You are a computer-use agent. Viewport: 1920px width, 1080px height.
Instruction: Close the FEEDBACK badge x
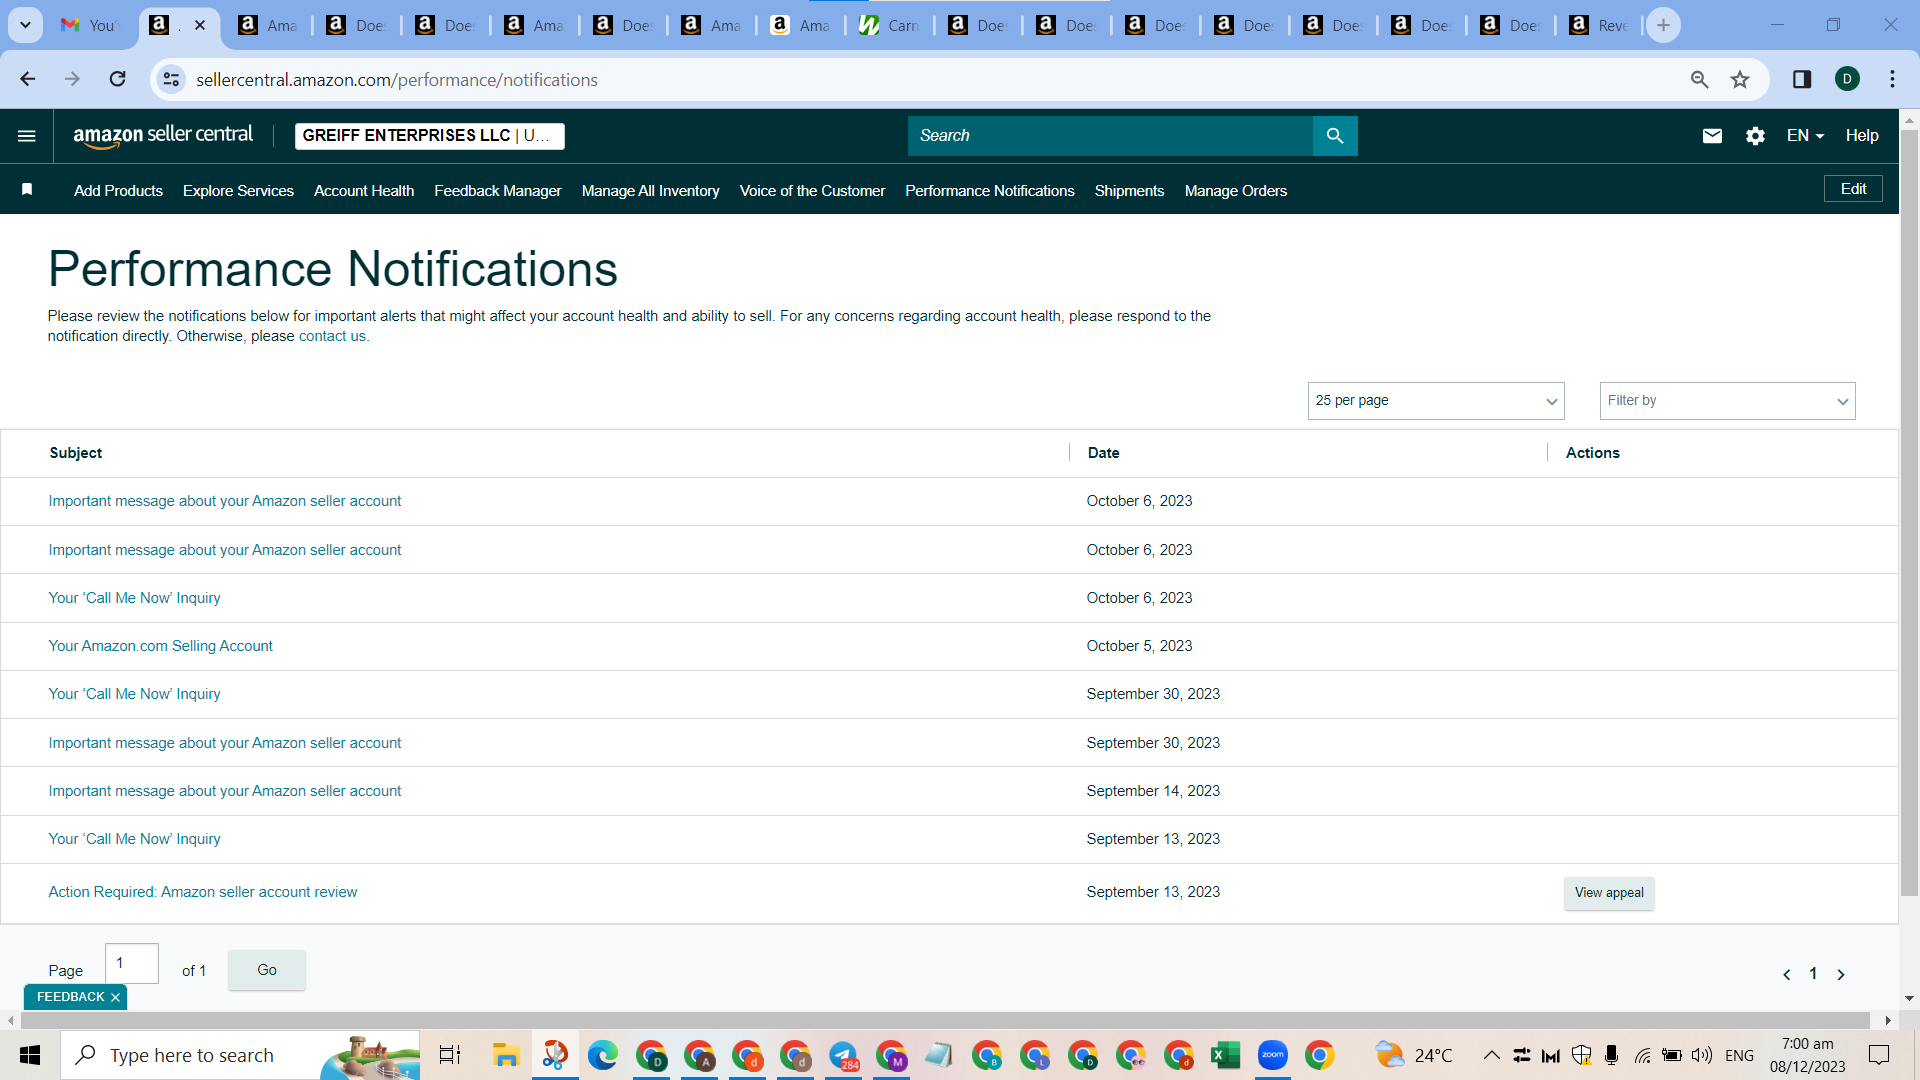(x=116, y=997)
